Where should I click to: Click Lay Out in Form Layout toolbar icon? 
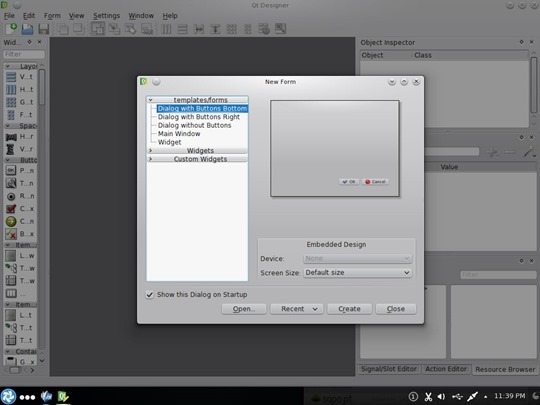click(x=248, y=29)
